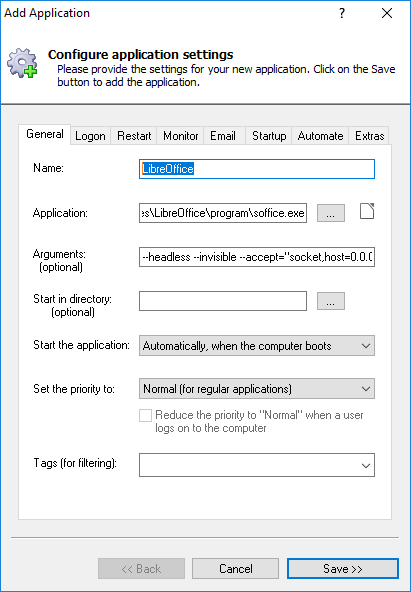
Task: Click the Save button
Action: coord(343,569)
